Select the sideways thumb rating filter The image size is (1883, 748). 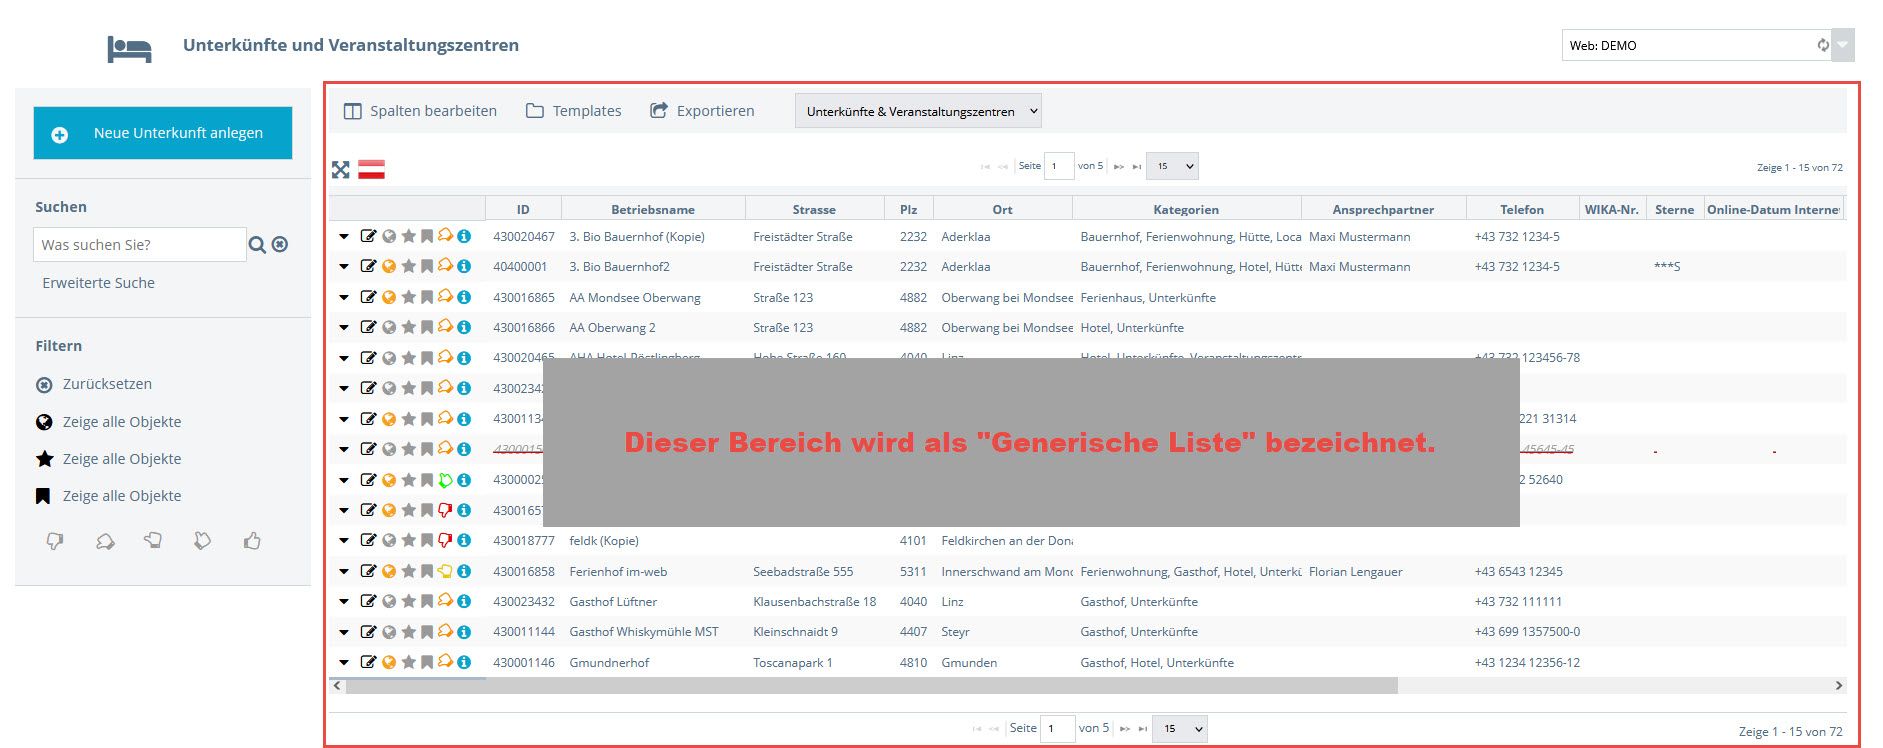point(153,541)
